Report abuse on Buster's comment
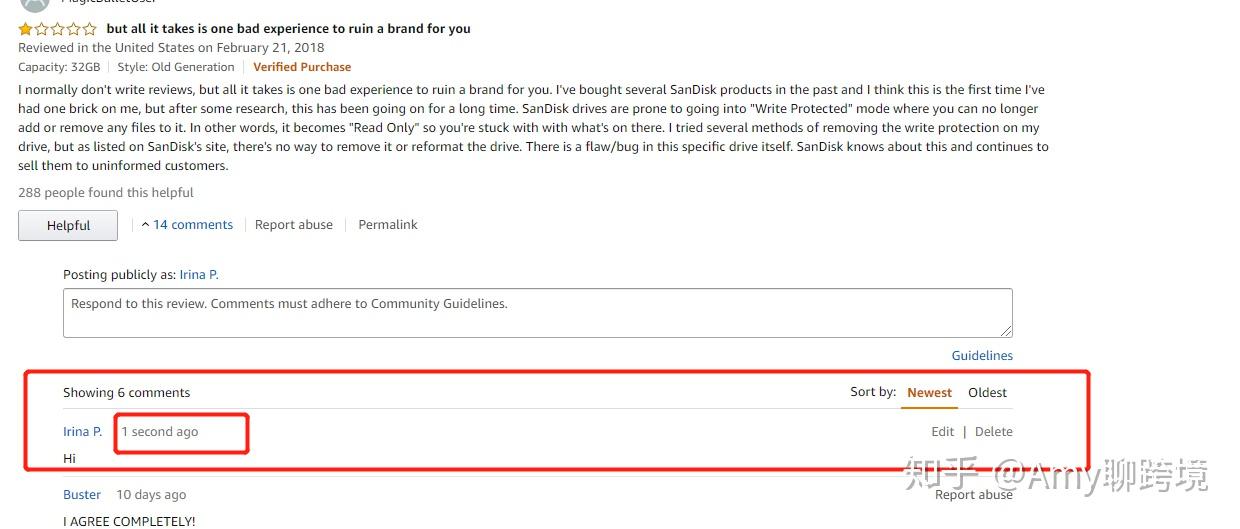The image size is (1240, 529). [974, 495]
